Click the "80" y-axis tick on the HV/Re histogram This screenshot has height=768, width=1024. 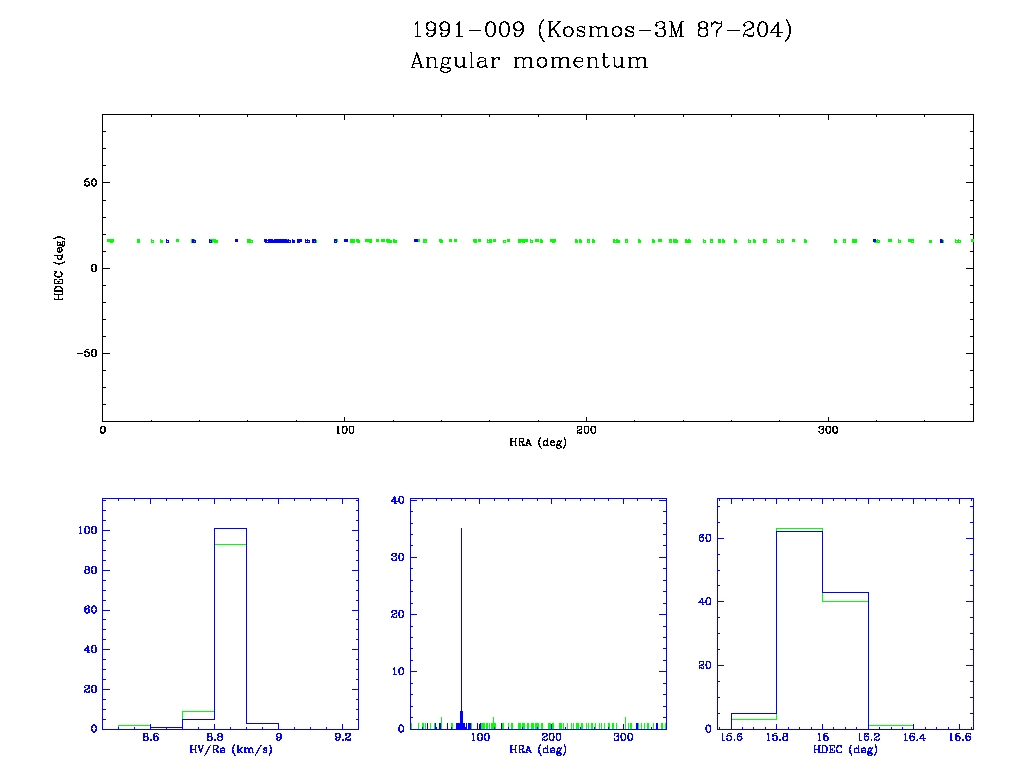88,570
